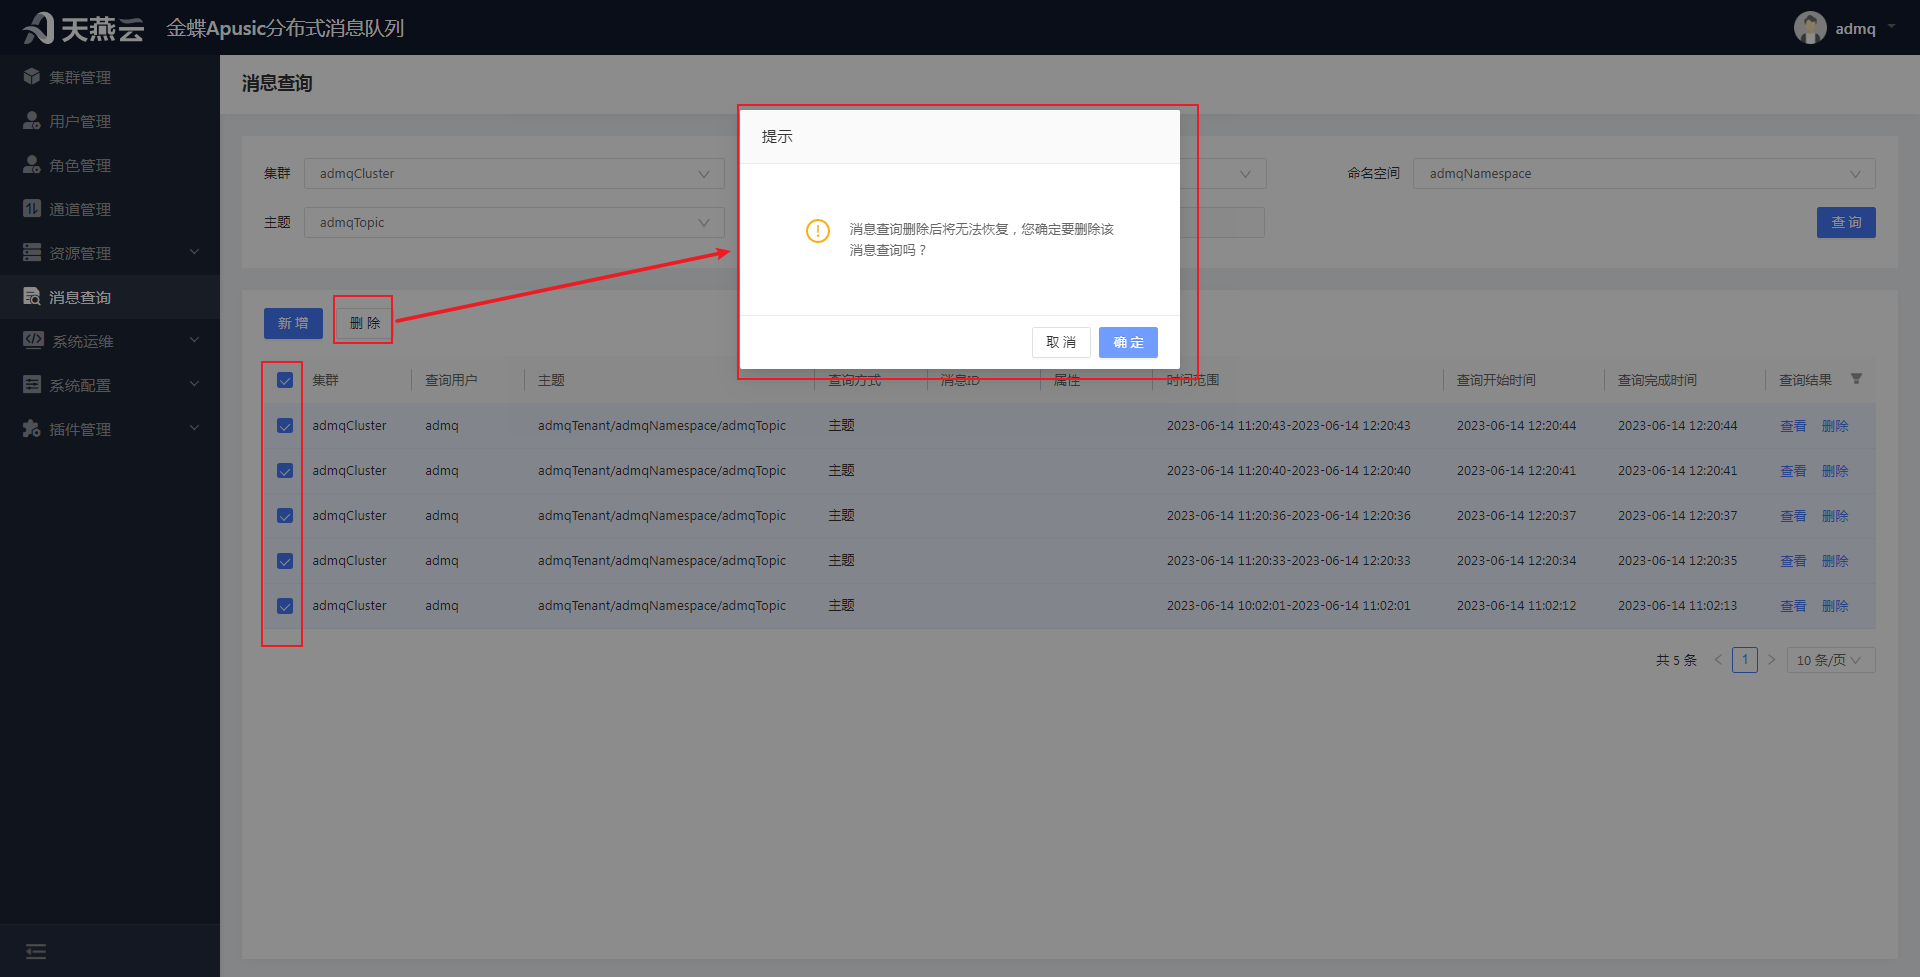The image size is (1920, 977).
Task: Click the next page arrow
Action: click(1771, 660)
